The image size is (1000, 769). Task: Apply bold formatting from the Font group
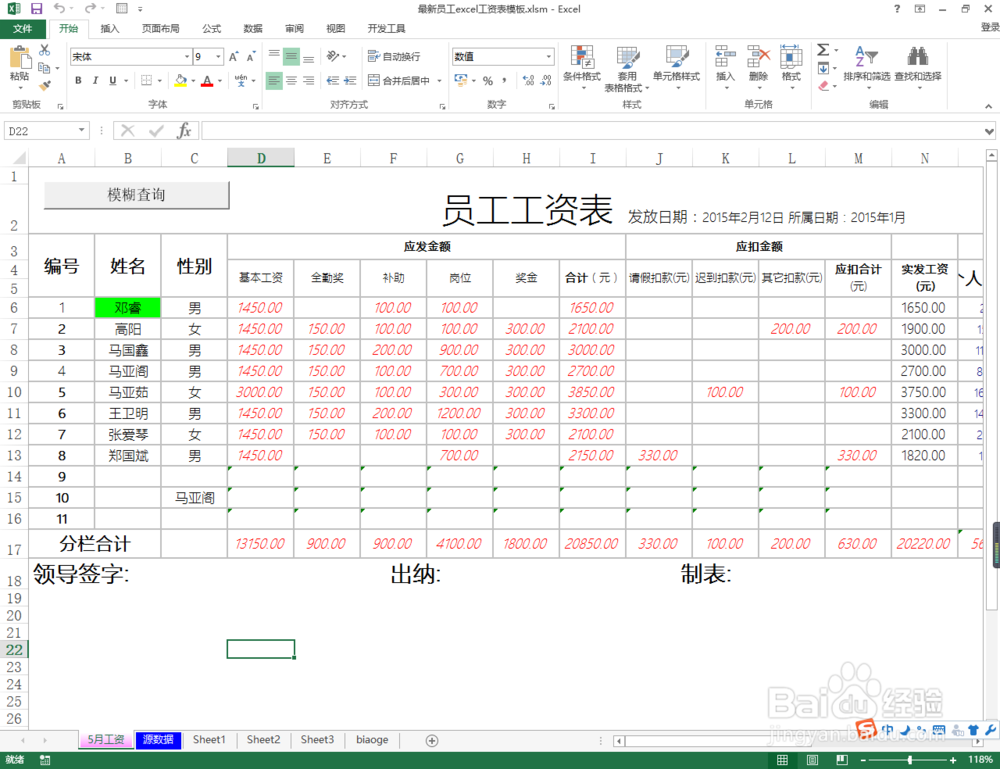77,79
